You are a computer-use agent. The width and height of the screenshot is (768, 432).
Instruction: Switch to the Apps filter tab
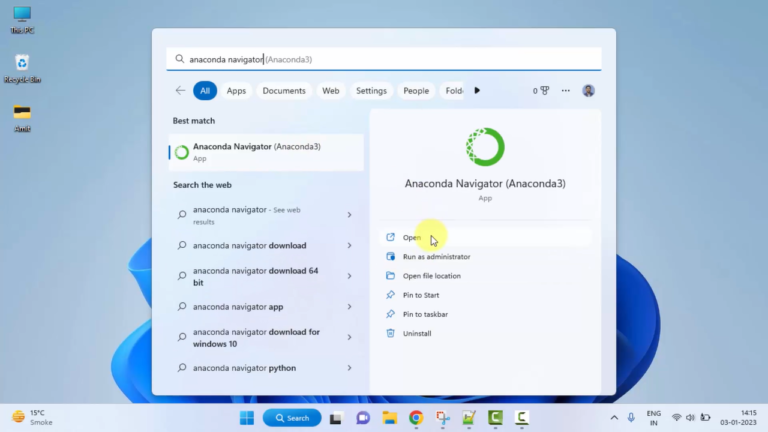pos(236,91)
